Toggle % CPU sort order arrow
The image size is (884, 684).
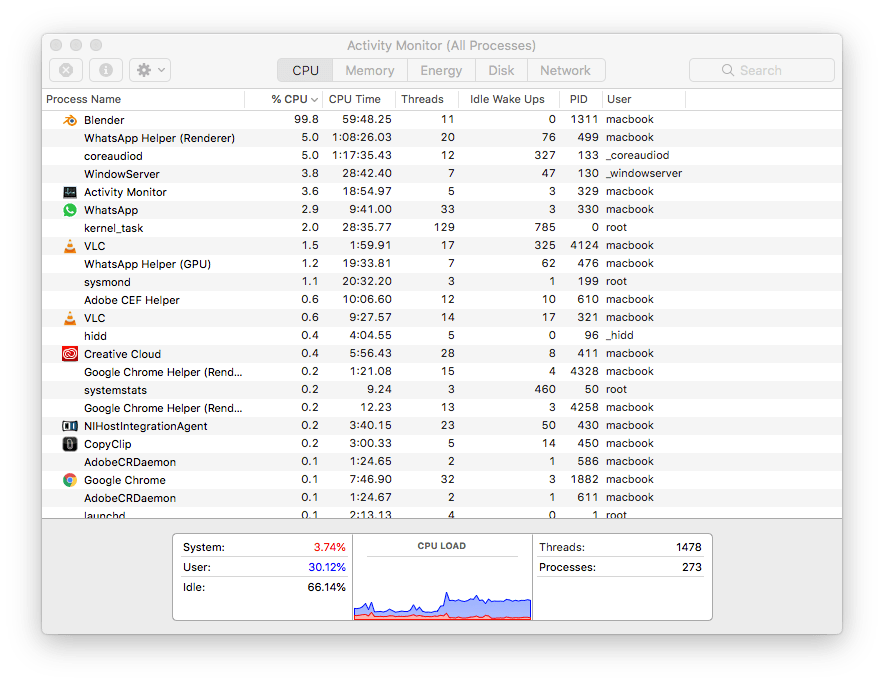[314, 100]
